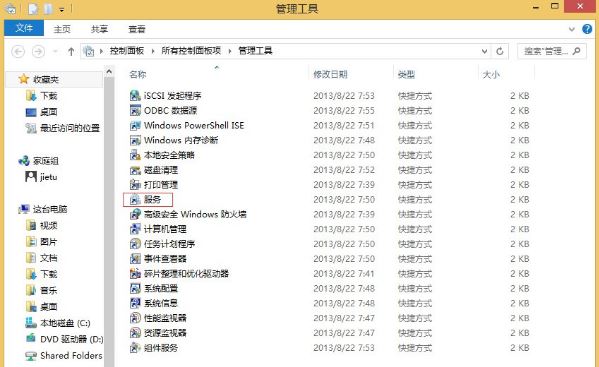Screen dimensions: 599x367
Task: Expand breadcrumb arrow after 所有控制面板项
Action: pyautogui.click(x=230, y=51)
